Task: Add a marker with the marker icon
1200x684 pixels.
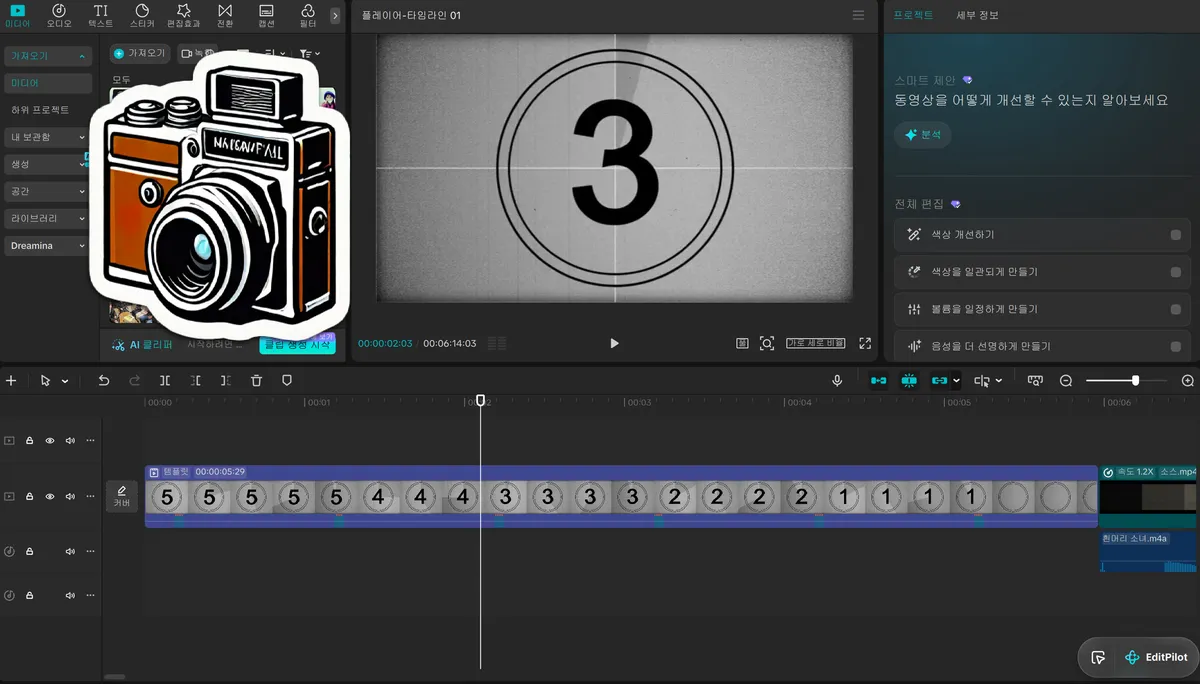Action: (x=287, y=381)
